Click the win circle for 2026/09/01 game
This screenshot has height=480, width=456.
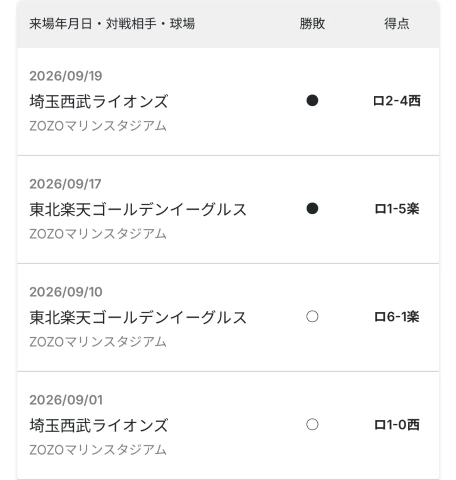(312, 424)
